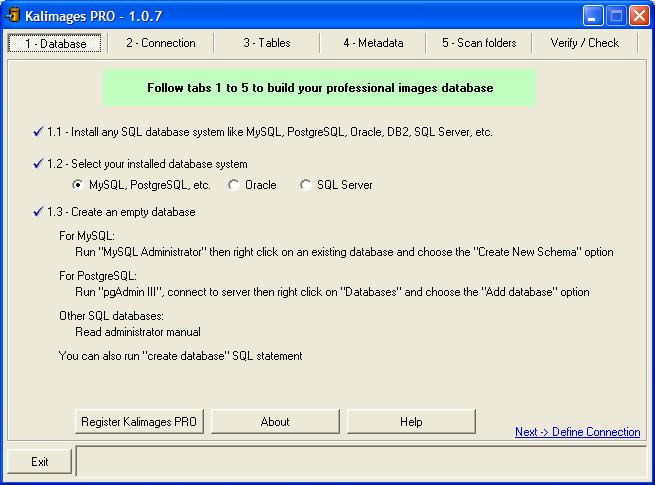655x485 pixels.
Task: Click the checkmark beside step 1.3
Action: click(38, 211)
